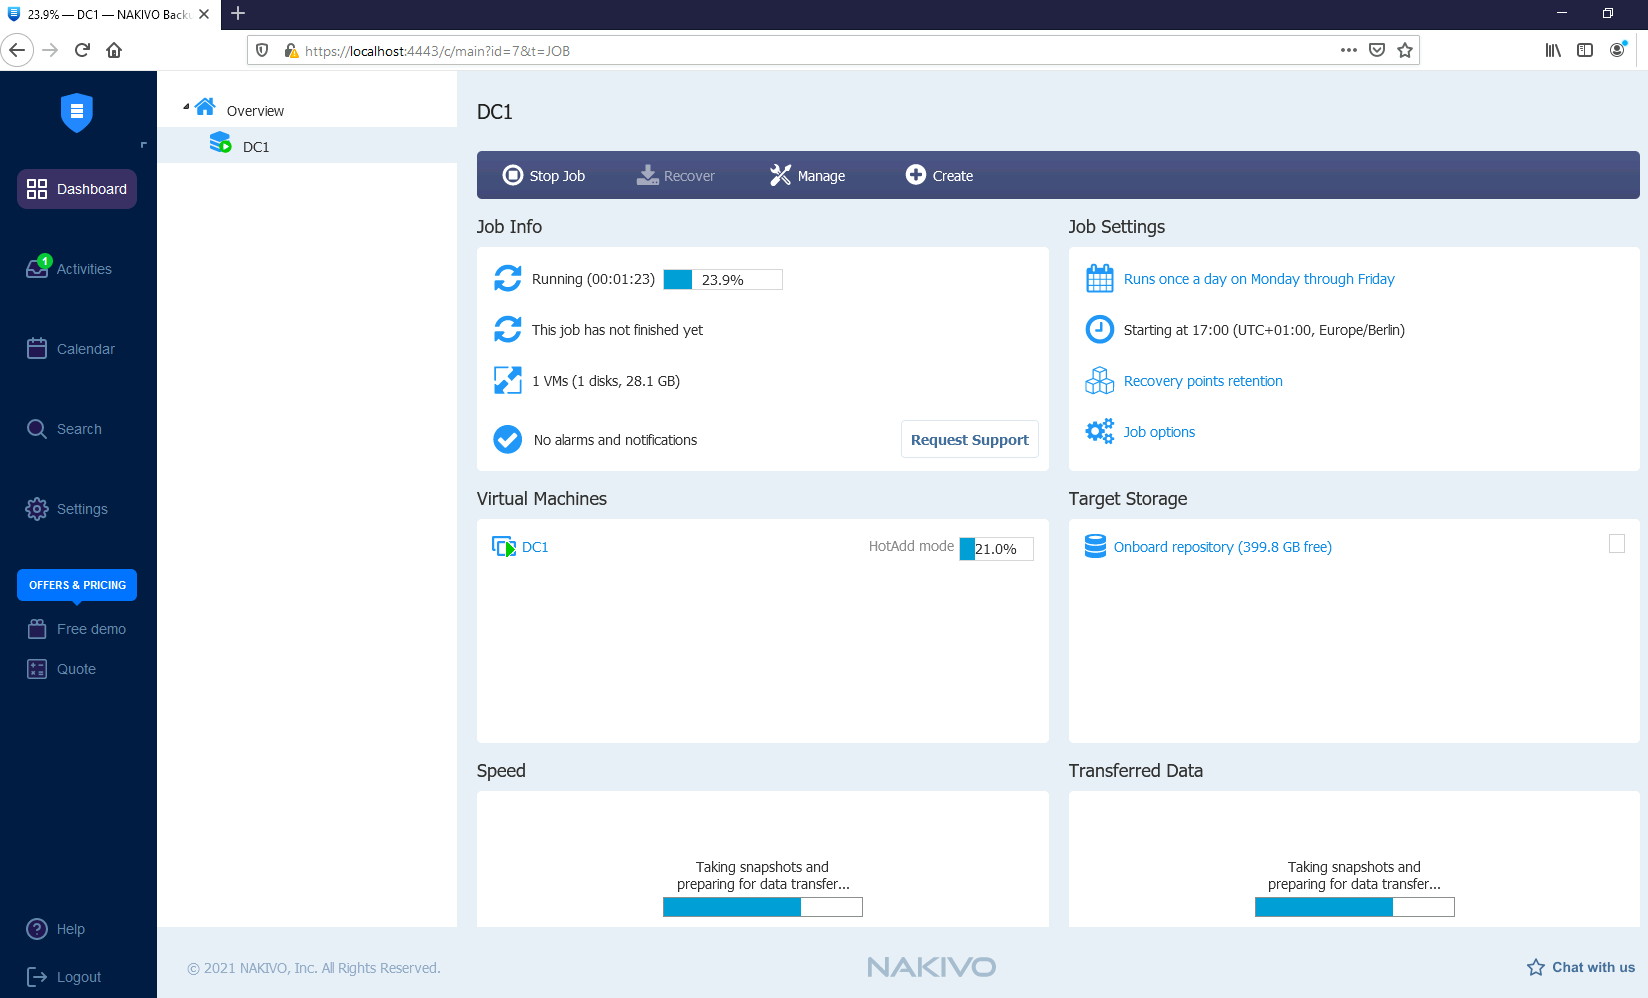Click the Help question mark icon

37,929
